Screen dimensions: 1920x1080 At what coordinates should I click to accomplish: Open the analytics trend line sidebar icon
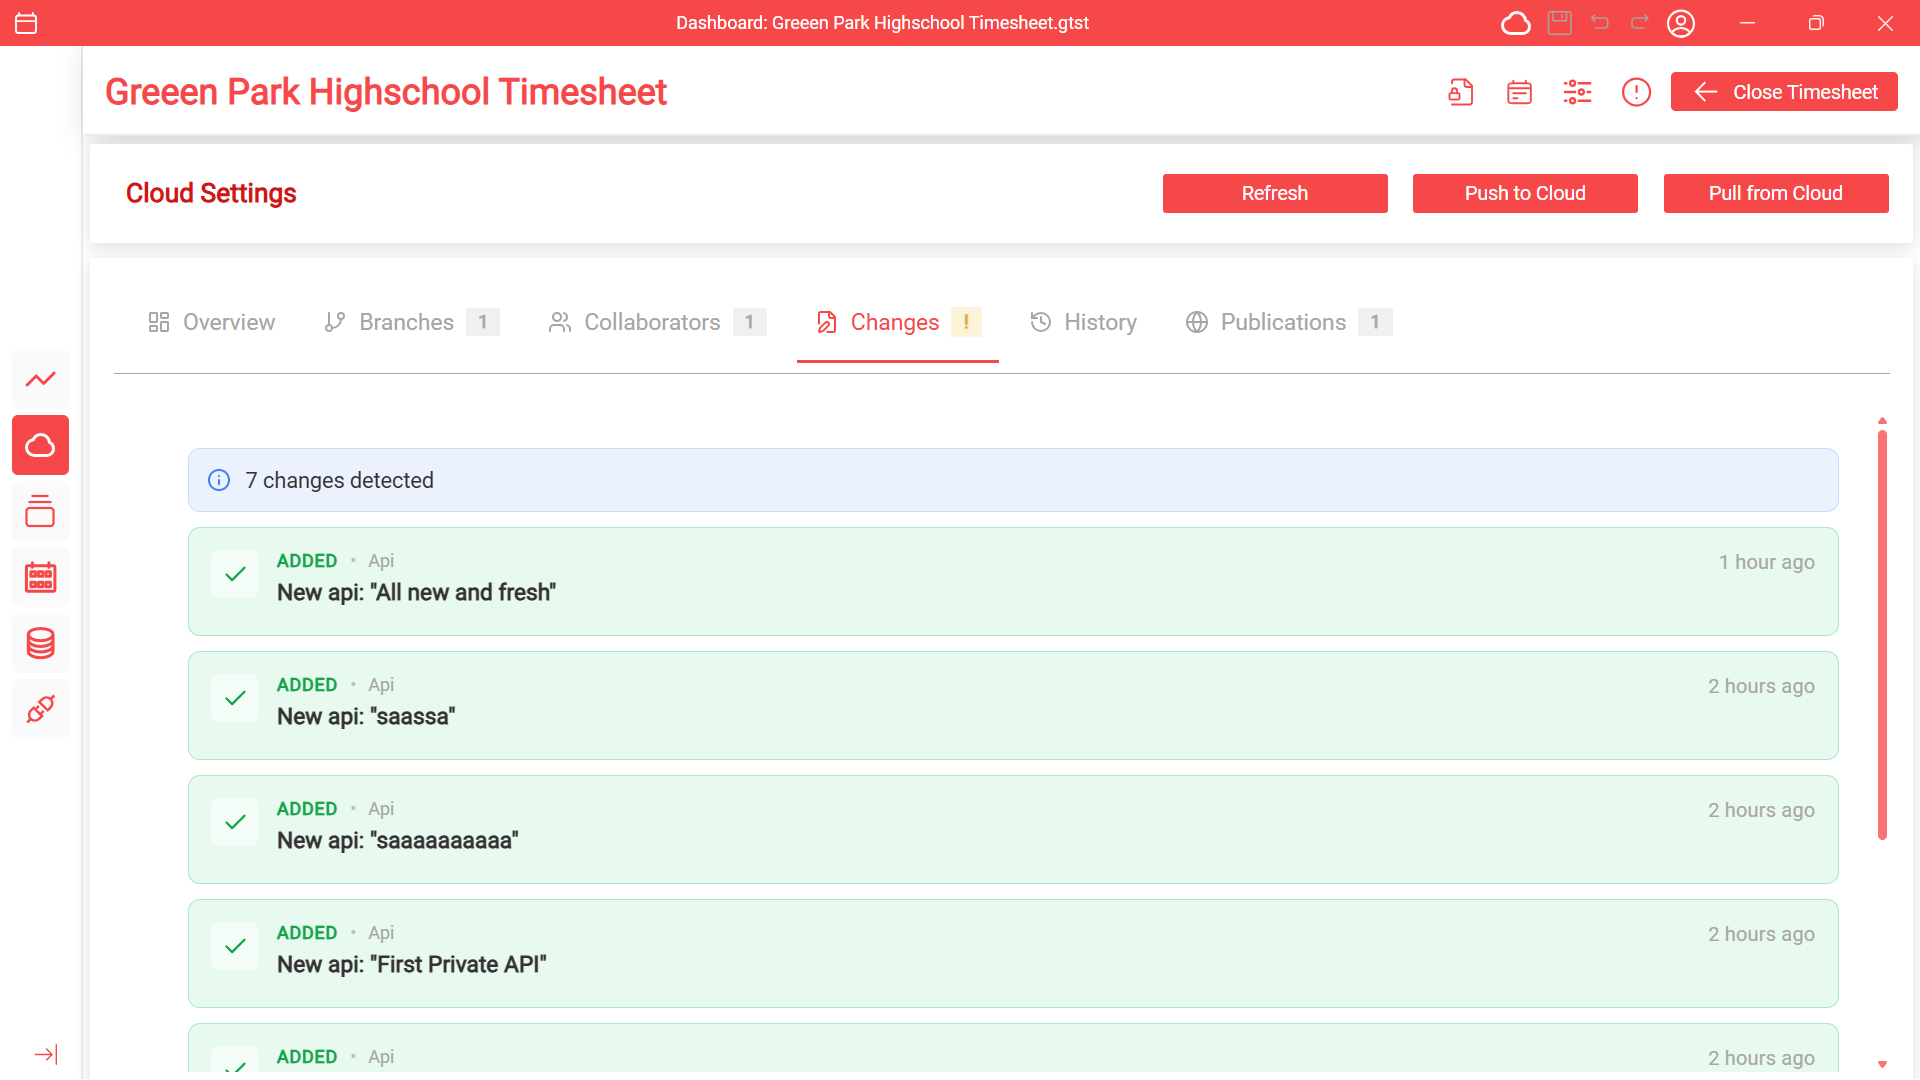pos(41,379)
